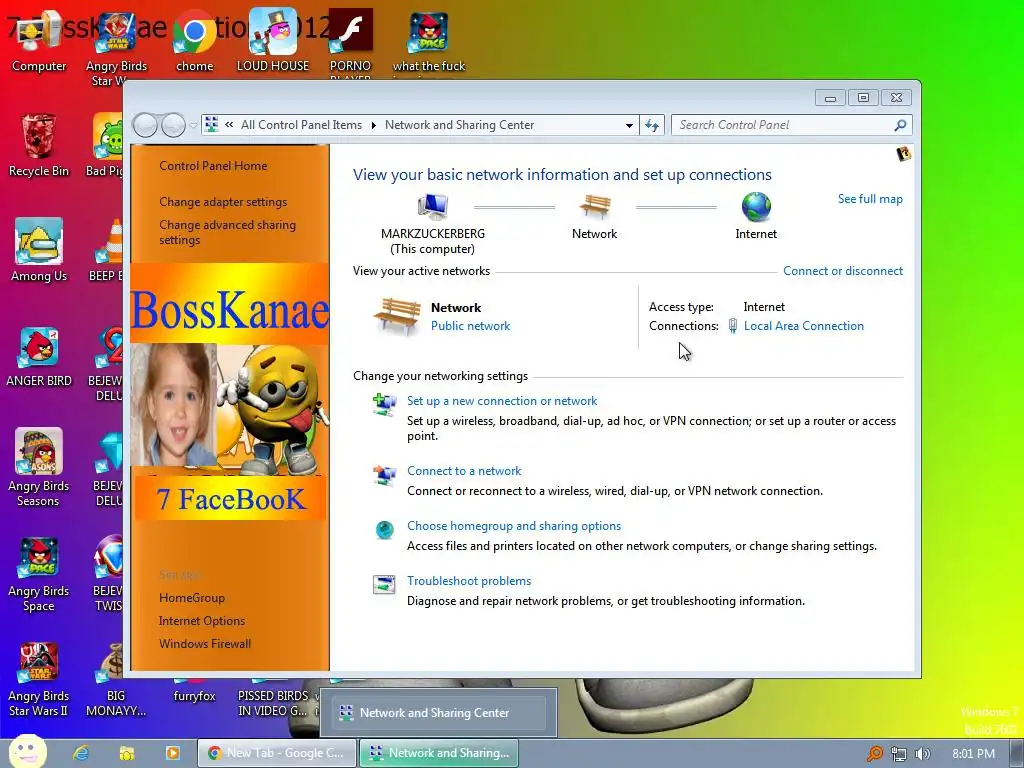Open the Start menu smiley button

click(27, 751)
